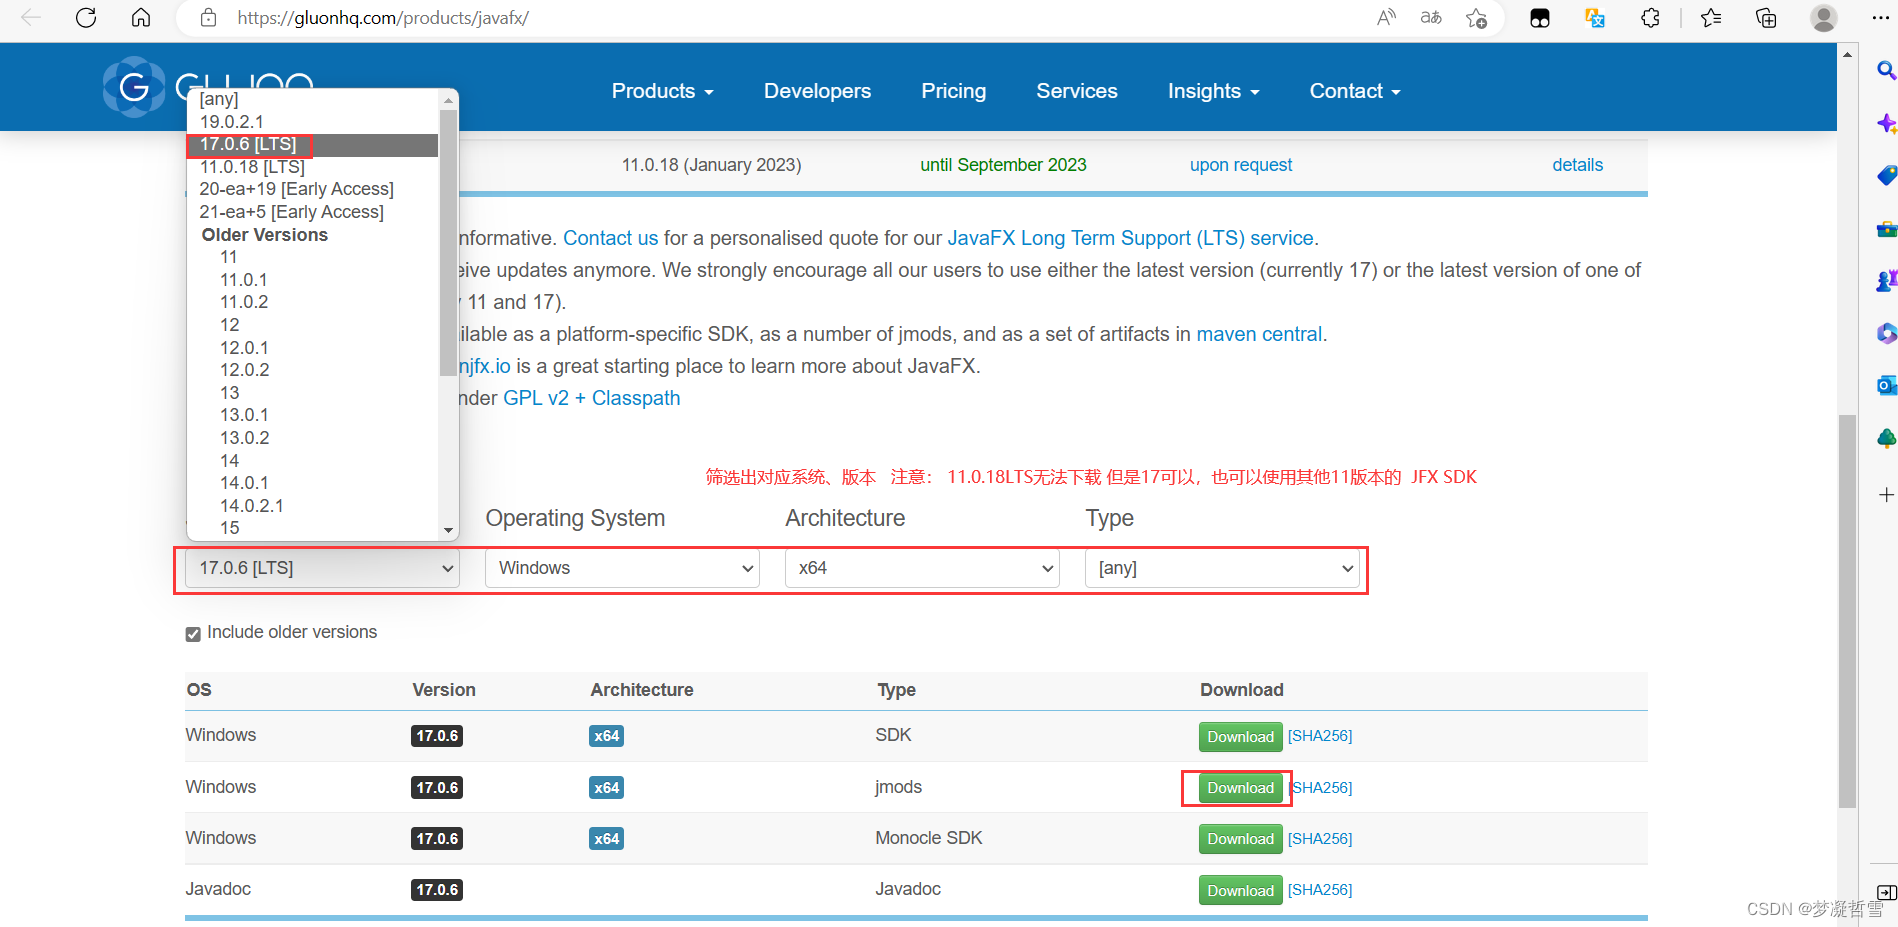Open the translate page icon
1898x927 pixels.
[1431, 17]
